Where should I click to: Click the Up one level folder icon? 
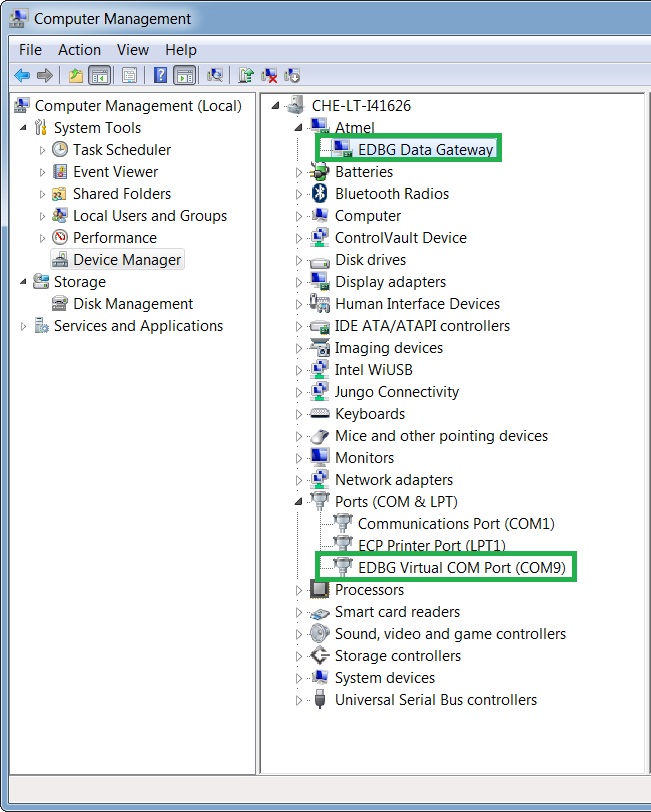click(76, 76)
